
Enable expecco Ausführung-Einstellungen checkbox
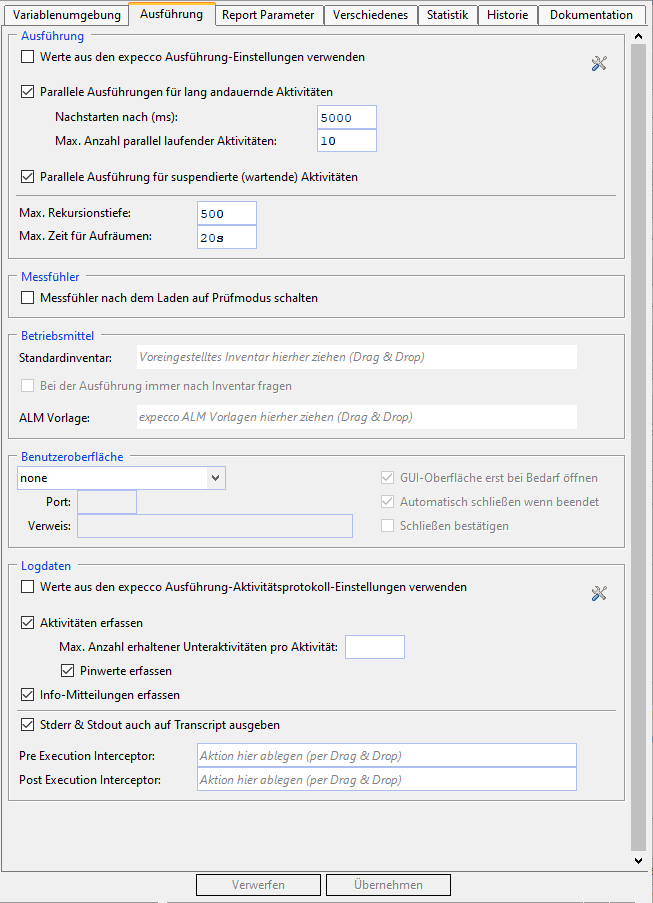click(x=28, y=58)
